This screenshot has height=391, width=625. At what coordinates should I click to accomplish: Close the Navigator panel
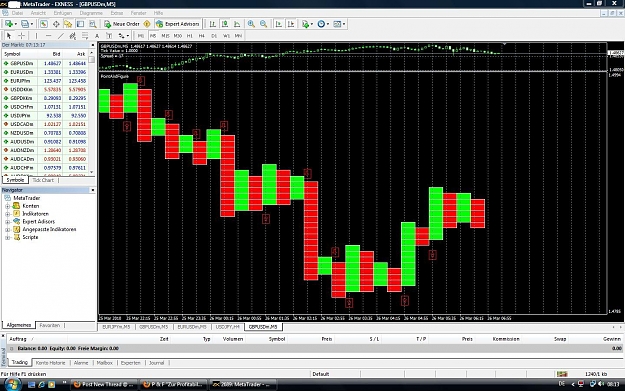pos(93,190)
